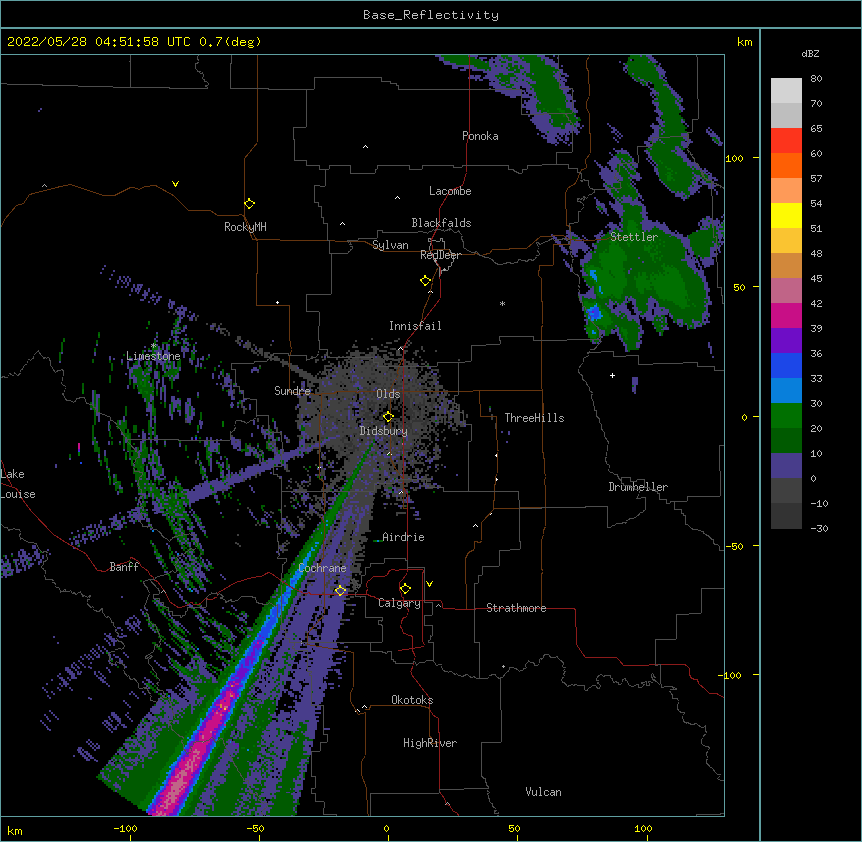Image resolution: width=862 pixels, height=842 pixels.
Task: Click the Sylvan town label
Action: coord(390,245)
